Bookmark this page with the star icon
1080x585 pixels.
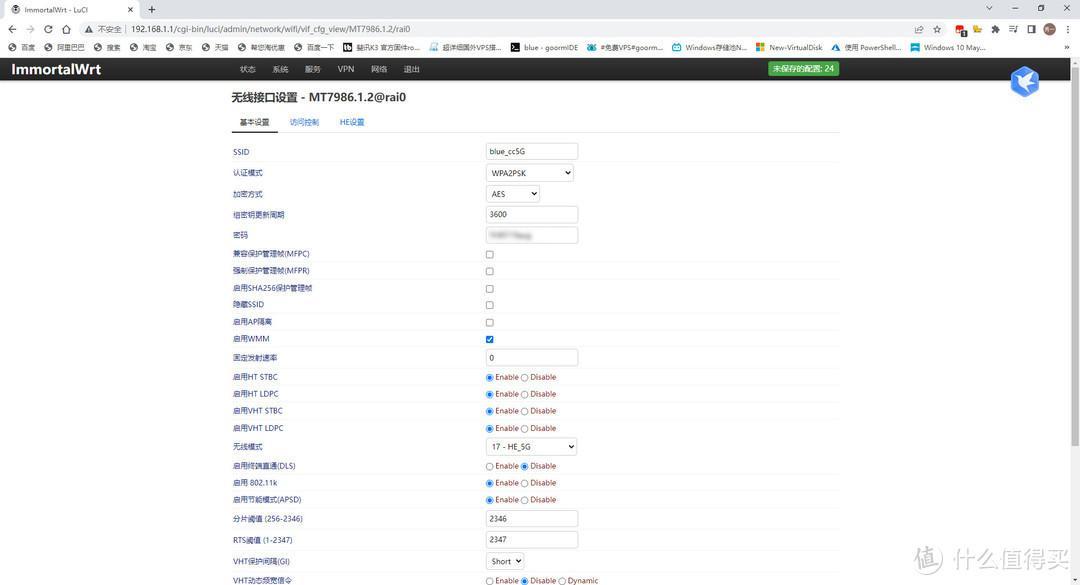tap(937, 29)
